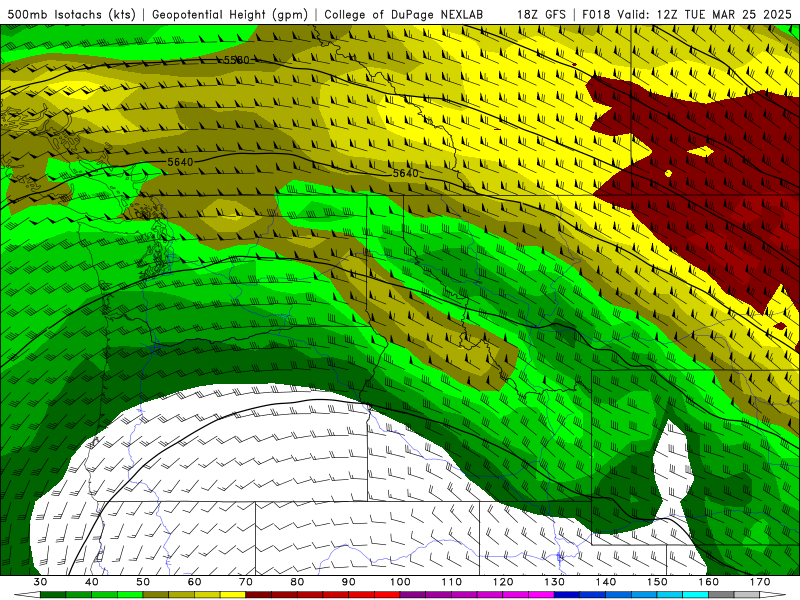This screenshot has height=600, width=800.
Task: Click the 160 knot scale label
Action: coord(709,582)
